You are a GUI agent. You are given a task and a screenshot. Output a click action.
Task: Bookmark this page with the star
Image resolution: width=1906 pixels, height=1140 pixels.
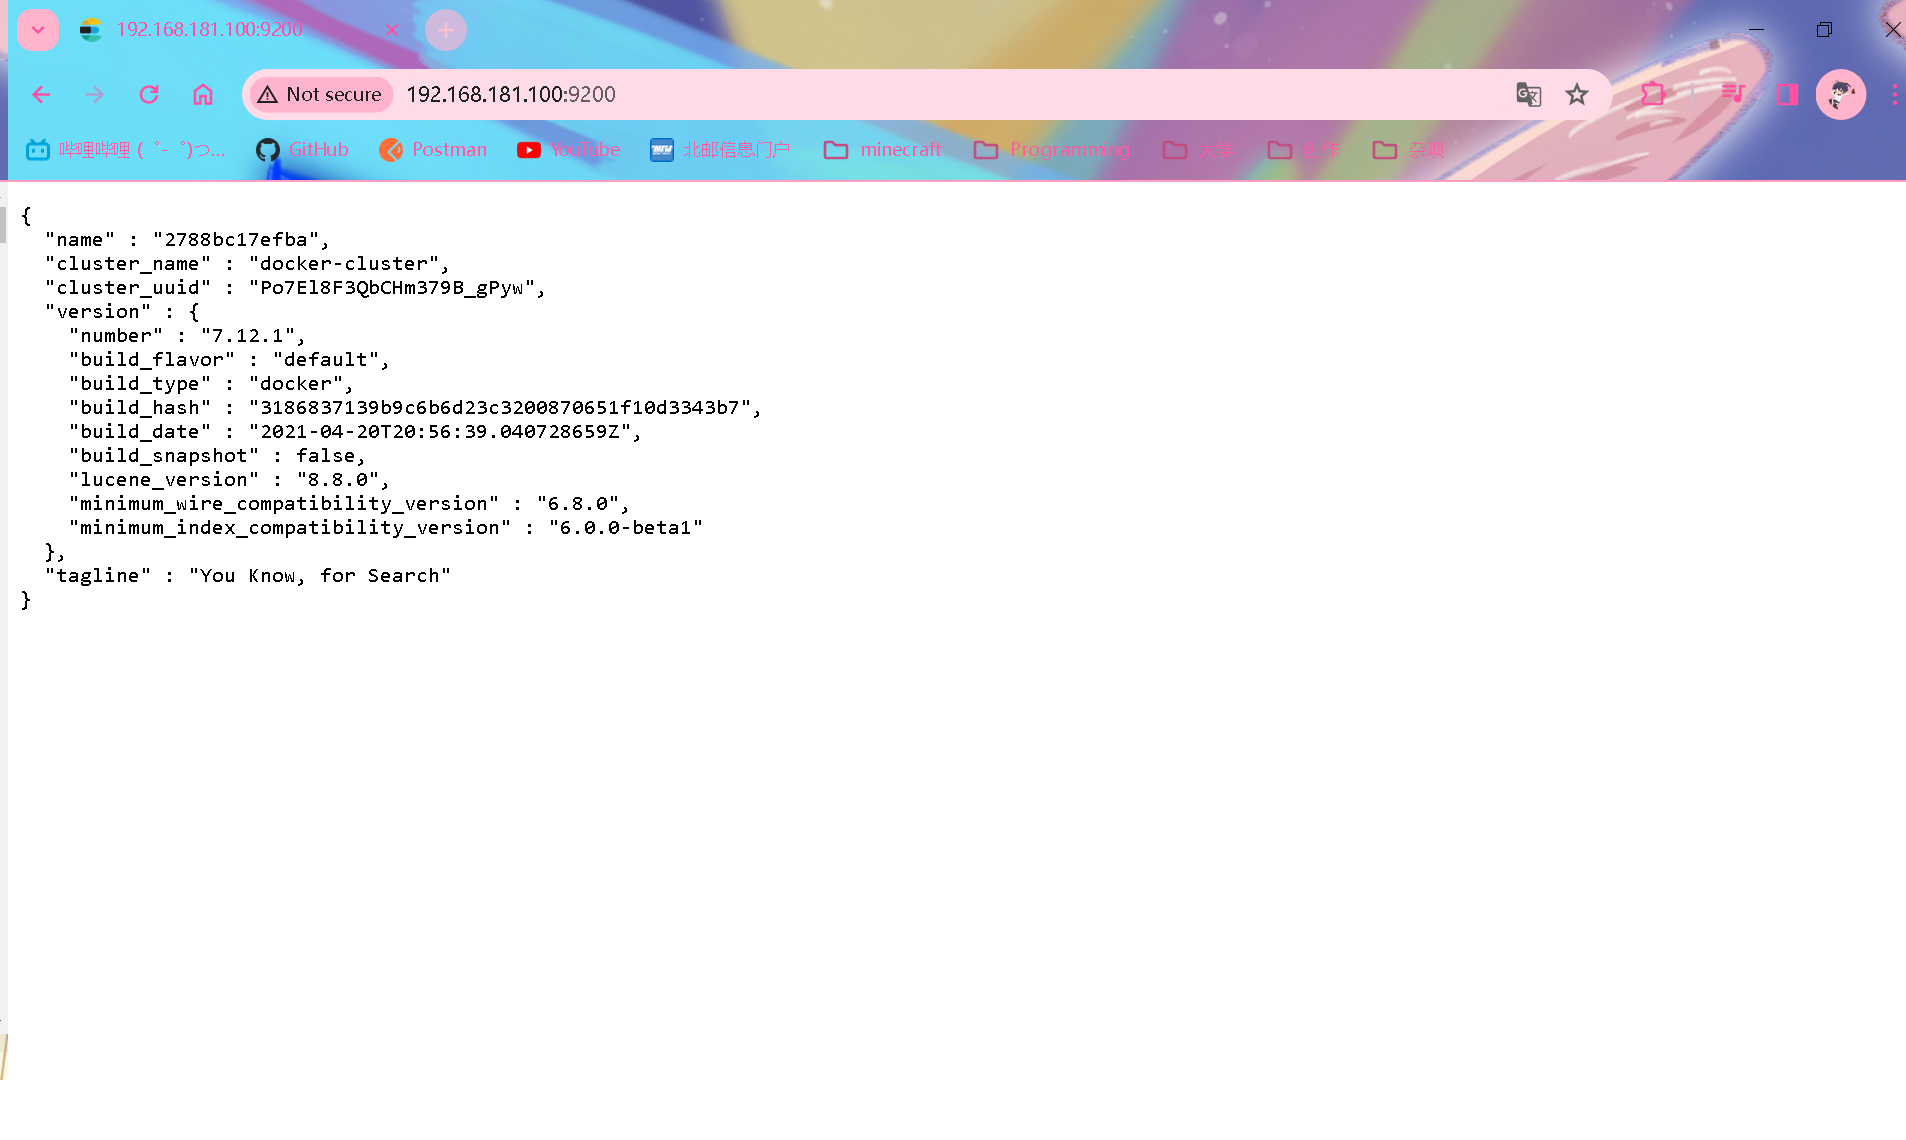click(x=1577, y=94)
